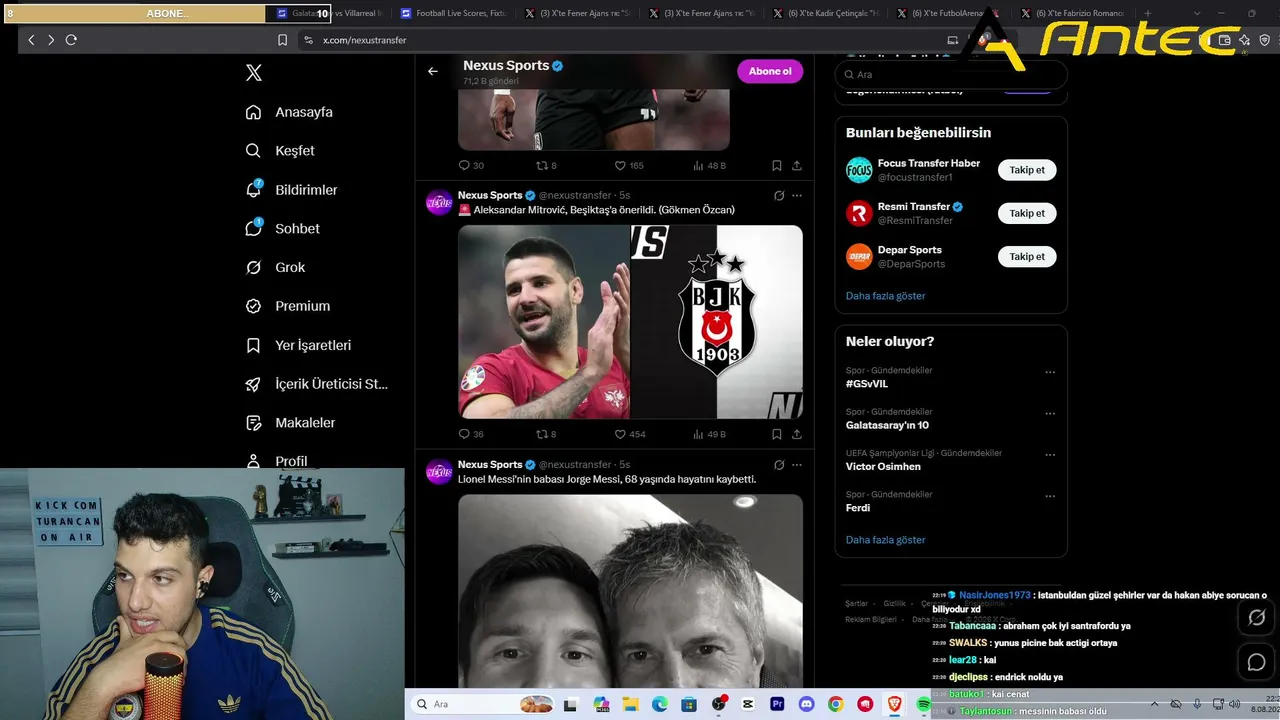Open Spotify from the taskbar
Viewport: 1280px width, 720px height.
pos(923,704)
